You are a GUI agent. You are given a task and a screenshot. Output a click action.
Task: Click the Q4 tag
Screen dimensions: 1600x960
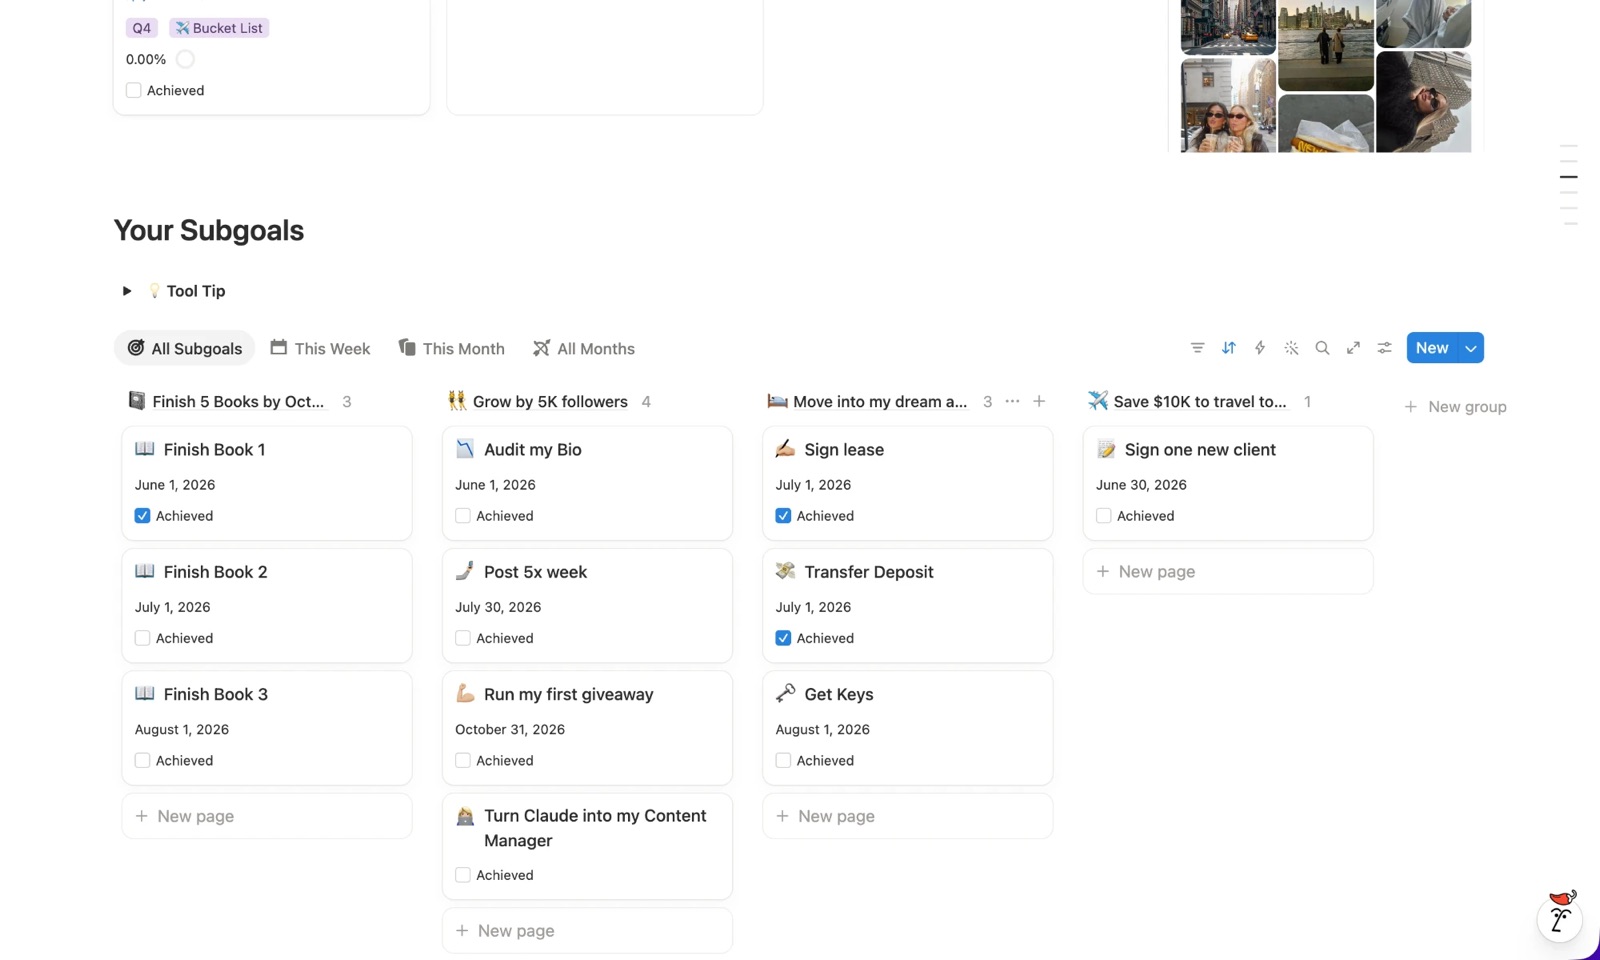coord(142,28)
